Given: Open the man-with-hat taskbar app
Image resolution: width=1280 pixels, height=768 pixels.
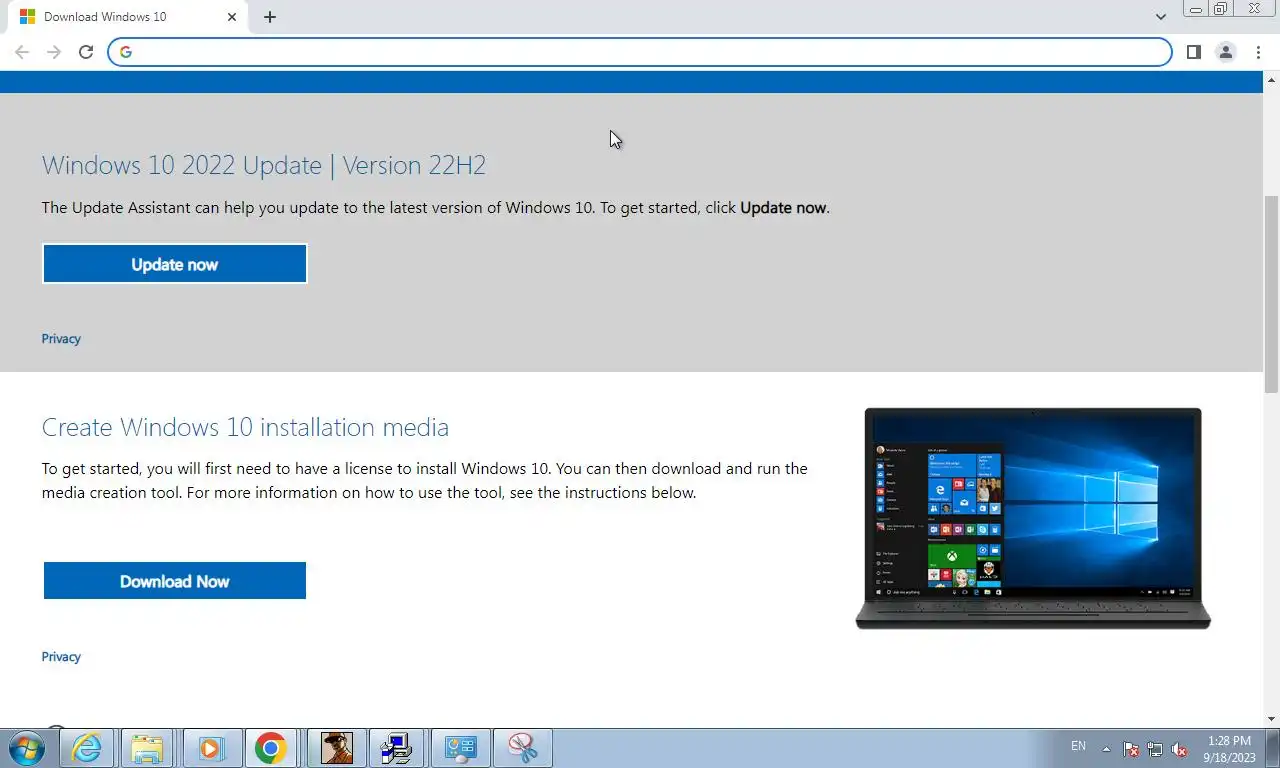Looking at the screenshot, I should [337, 748].
